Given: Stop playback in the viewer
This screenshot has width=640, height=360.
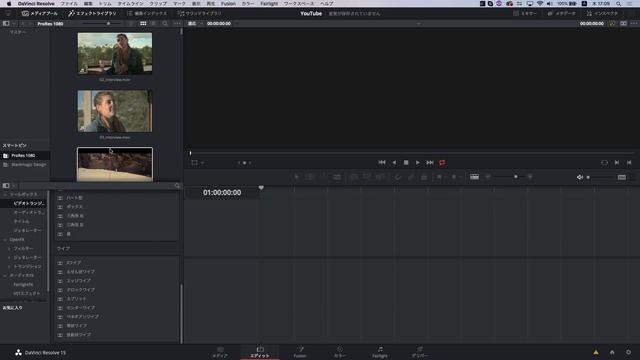Looking at the screenshot, I should 406,162.
